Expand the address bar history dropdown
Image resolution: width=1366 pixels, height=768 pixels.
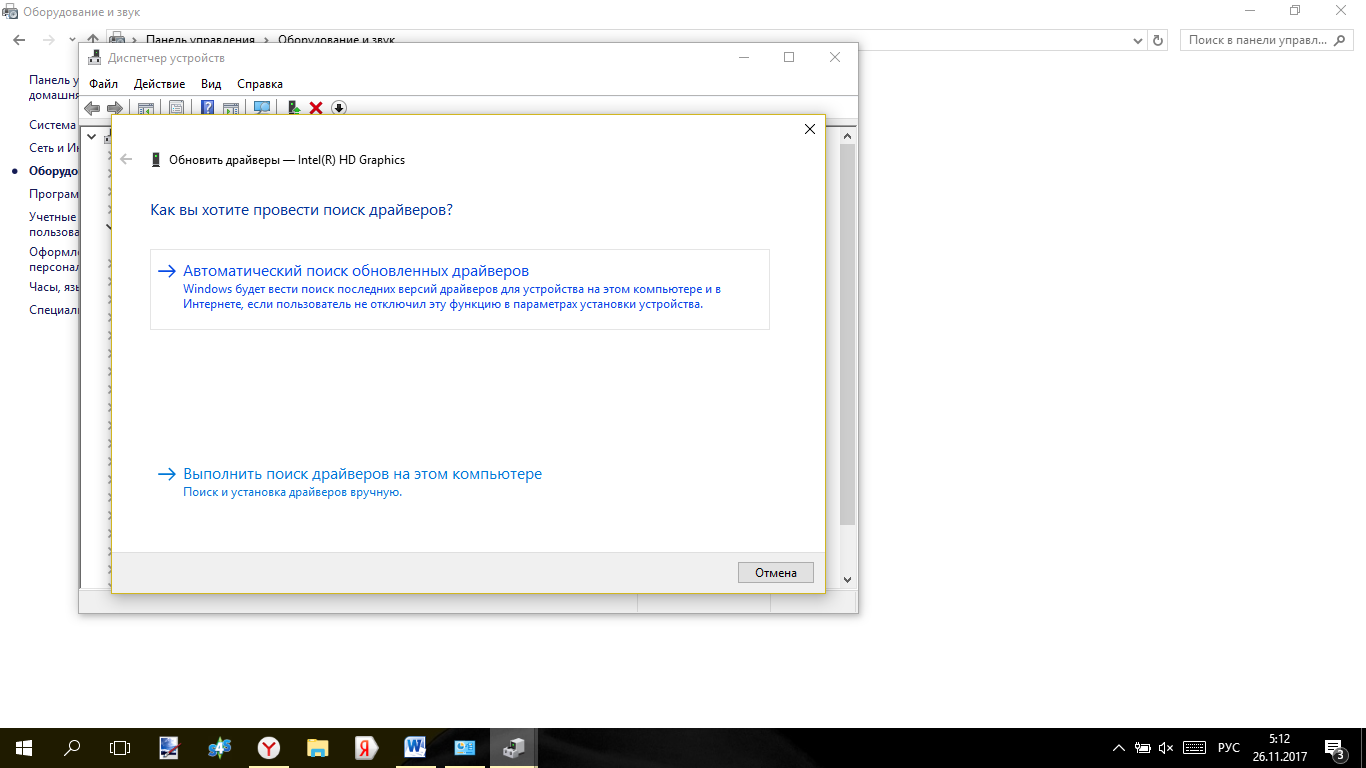tap(1138, 40)
